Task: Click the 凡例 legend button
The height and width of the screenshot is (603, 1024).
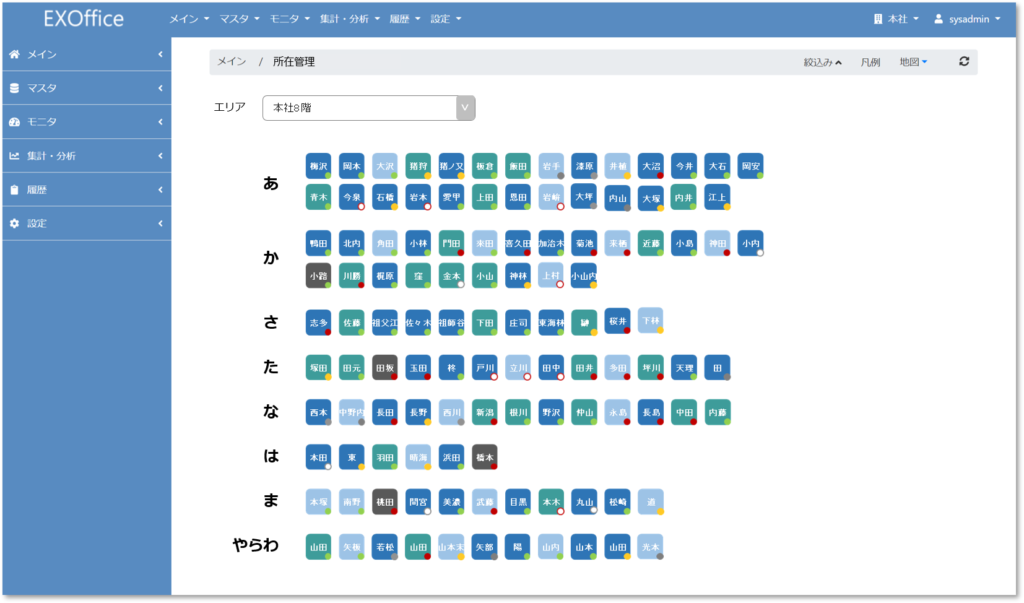Action: [870, 62]
